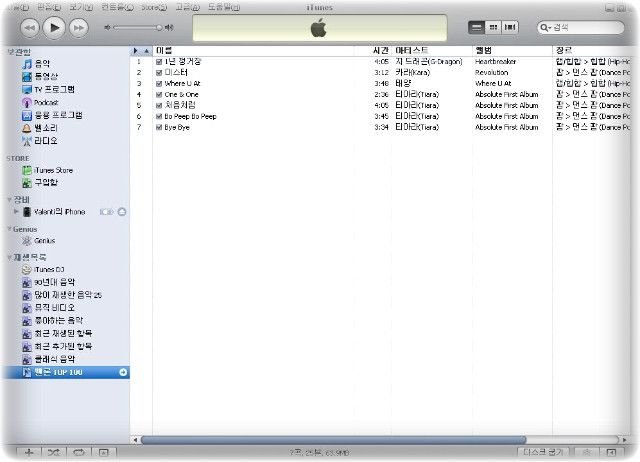The height and width of the screenshot is (462, 640).
Task: Click scrollbar right arrow
Action: click(x=624, y=440)
